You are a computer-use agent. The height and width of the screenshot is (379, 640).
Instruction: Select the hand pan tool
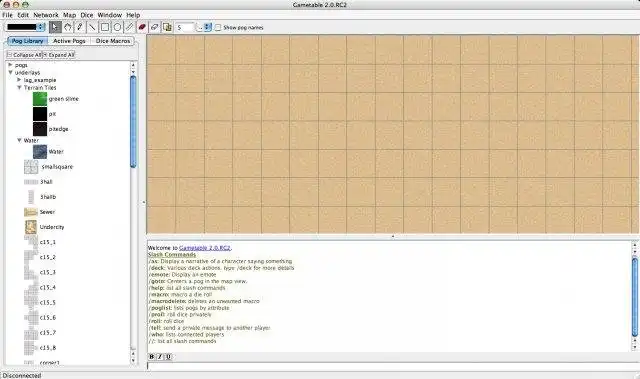67,27
